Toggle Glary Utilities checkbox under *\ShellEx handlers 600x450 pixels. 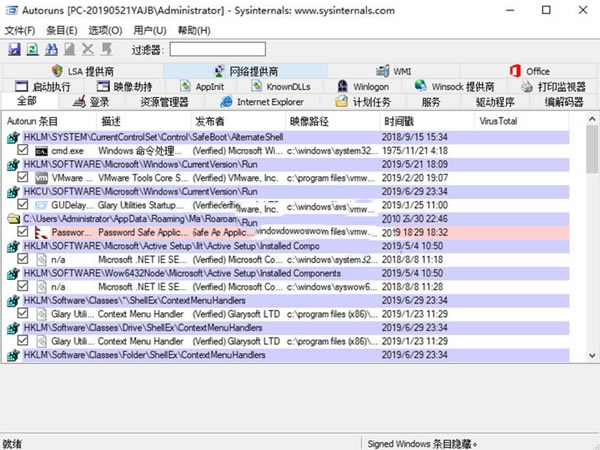point(23,313)
